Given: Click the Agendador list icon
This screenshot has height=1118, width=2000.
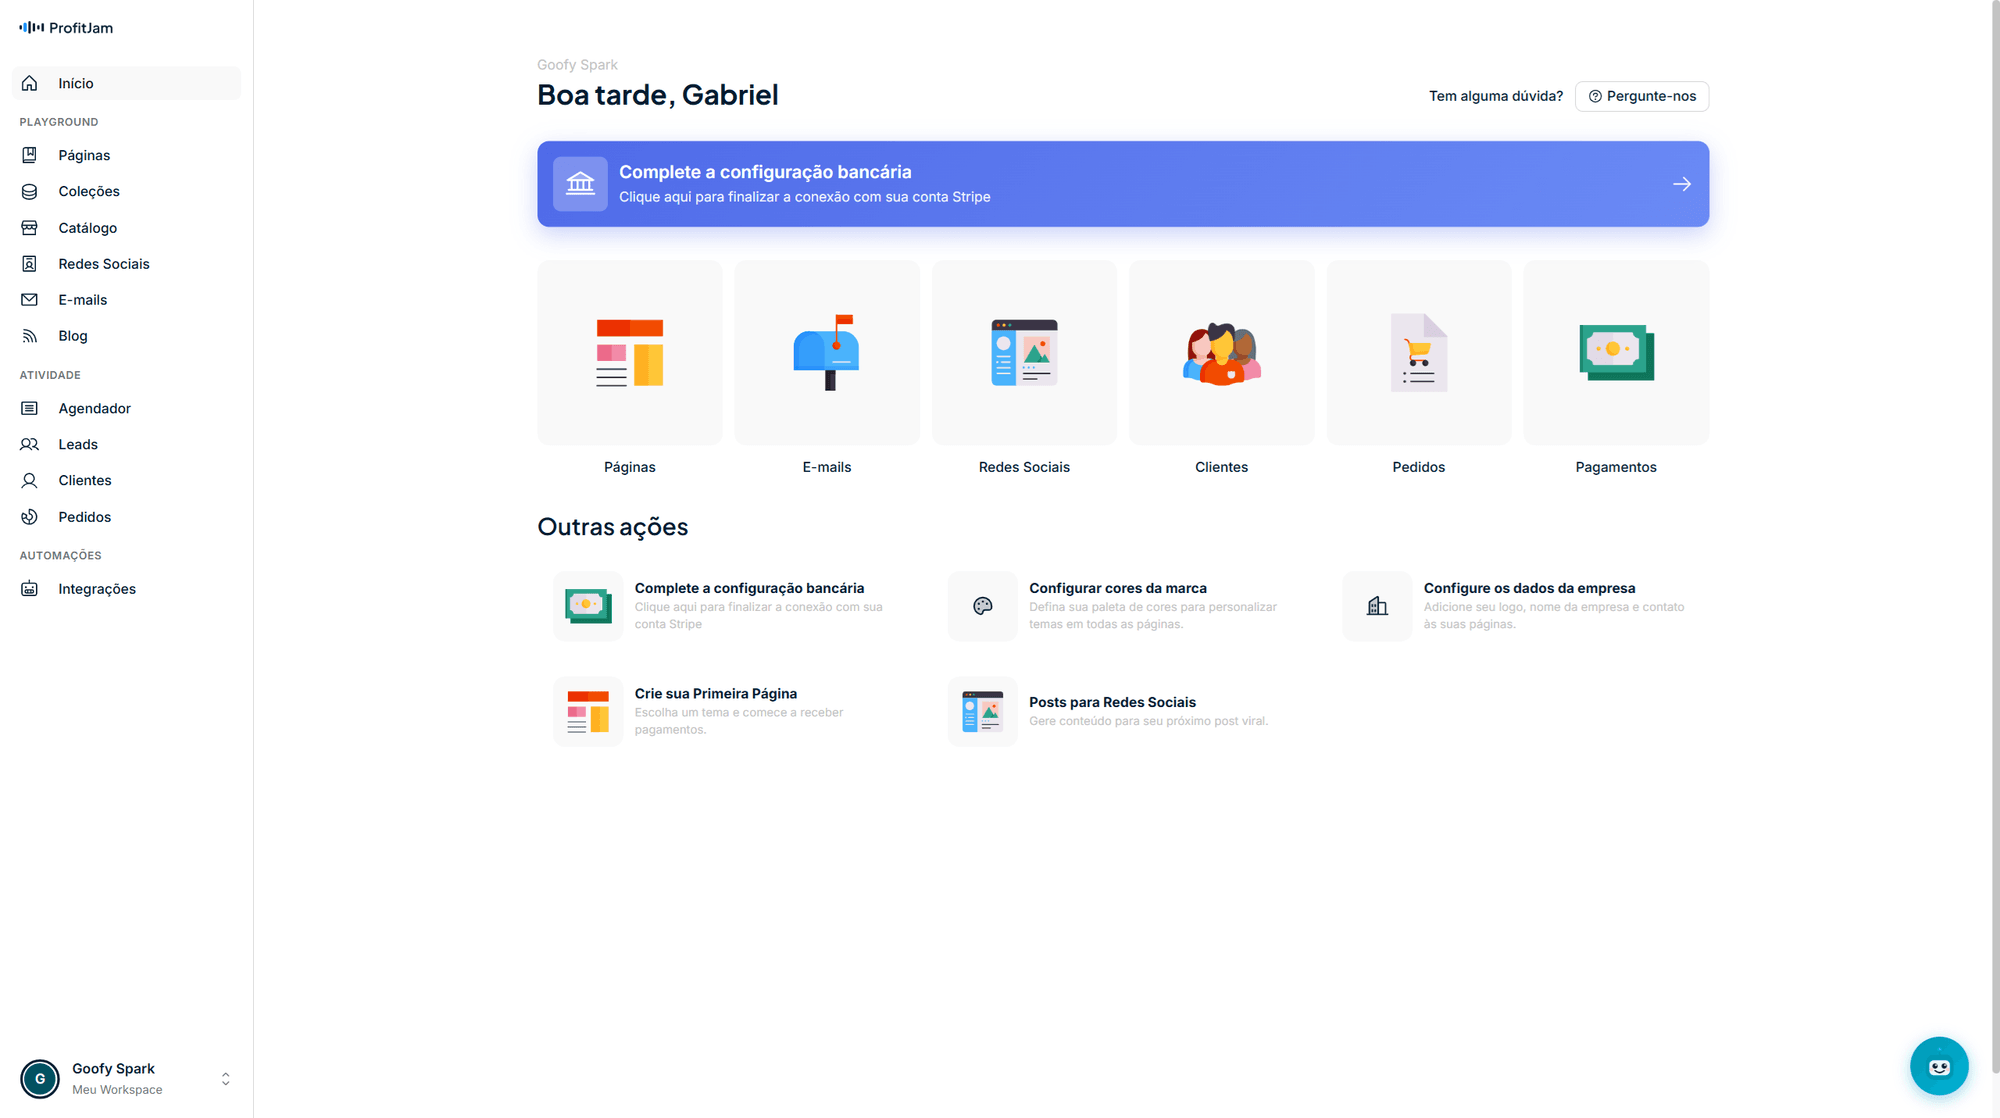Looking at the screenshot, I should click(30, 408).
